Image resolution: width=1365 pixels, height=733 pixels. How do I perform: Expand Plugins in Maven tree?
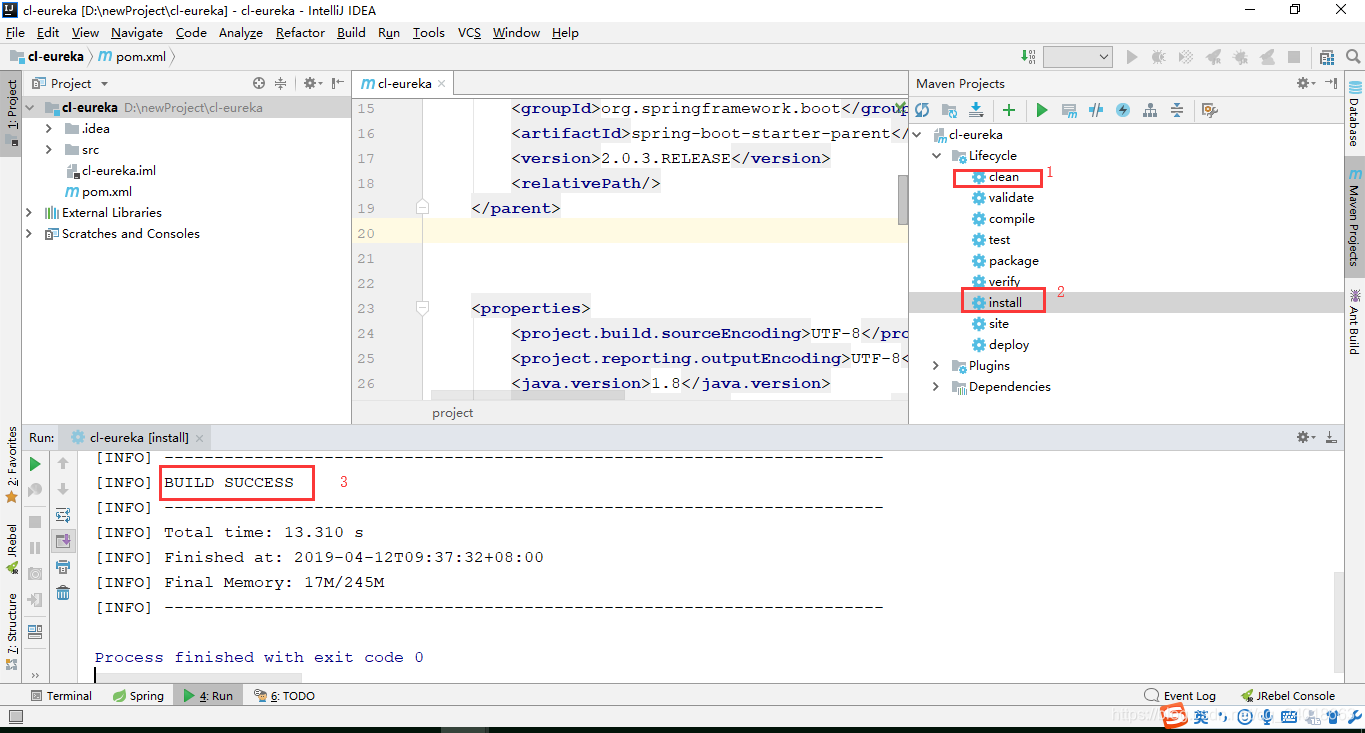(936, 365)
